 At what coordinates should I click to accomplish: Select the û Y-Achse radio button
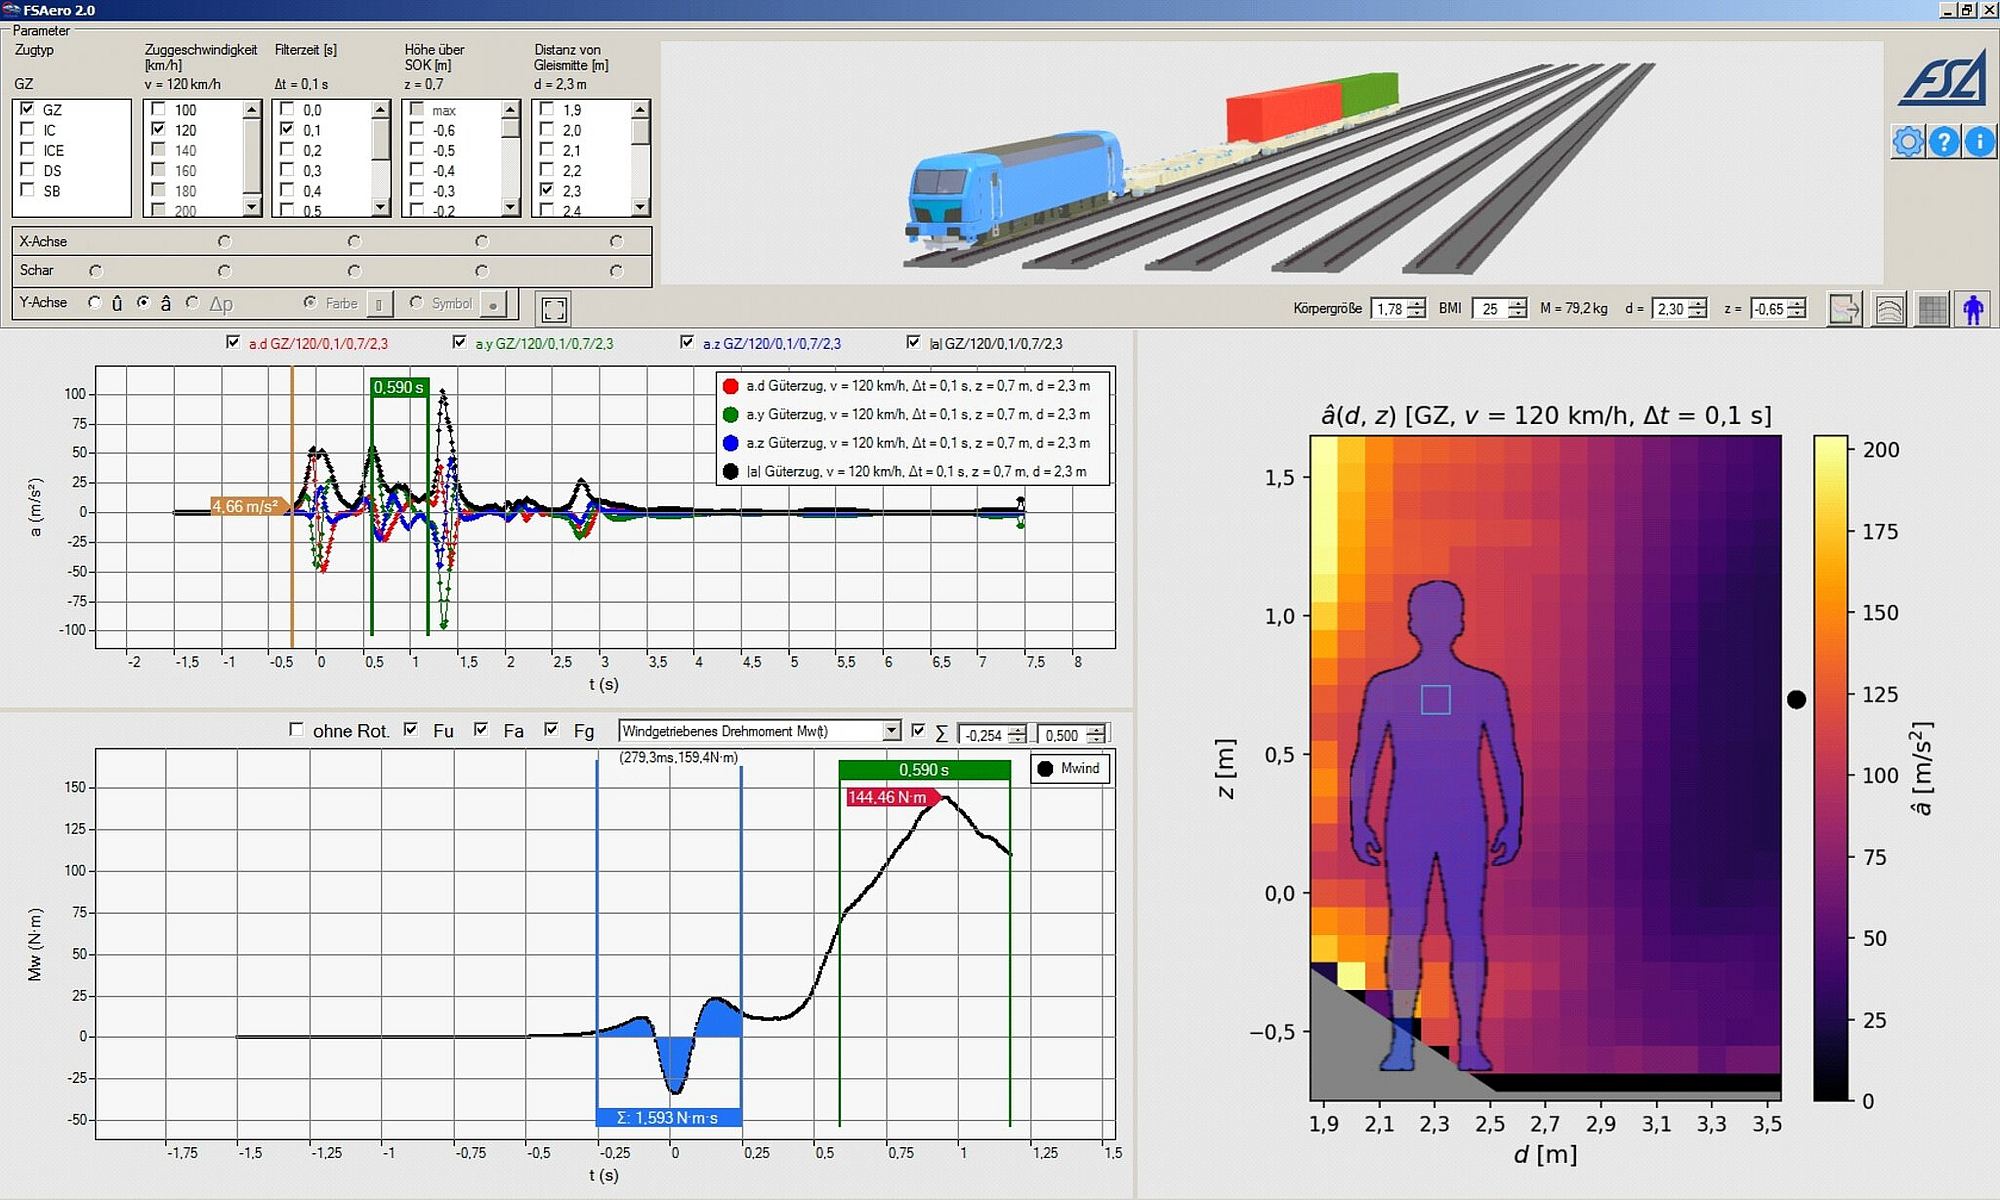click(x=95, y=302)
